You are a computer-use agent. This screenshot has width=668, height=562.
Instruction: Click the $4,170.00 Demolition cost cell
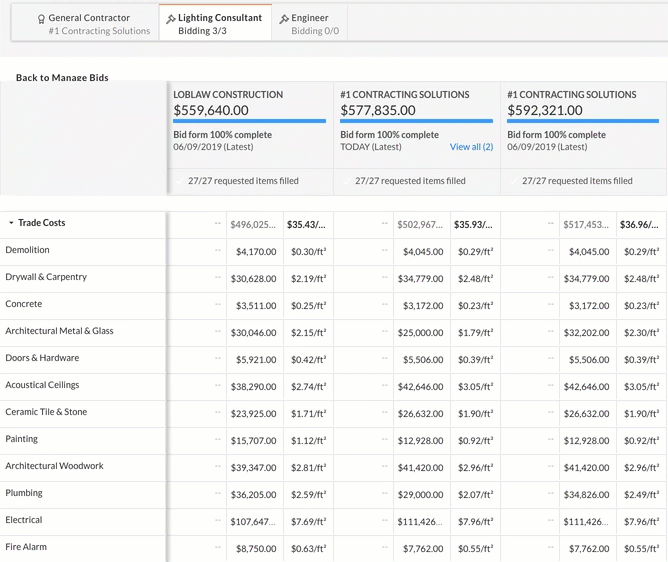click(x=255, y=252)
